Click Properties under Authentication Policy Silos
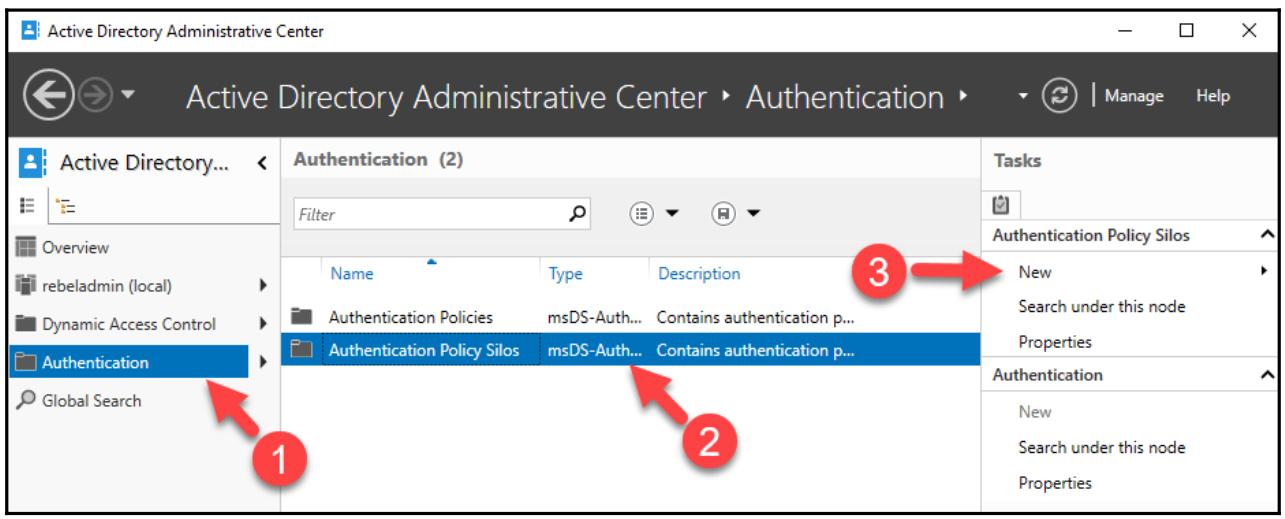The height and width of the screenshot is (519, 1285). (1055, 342)
